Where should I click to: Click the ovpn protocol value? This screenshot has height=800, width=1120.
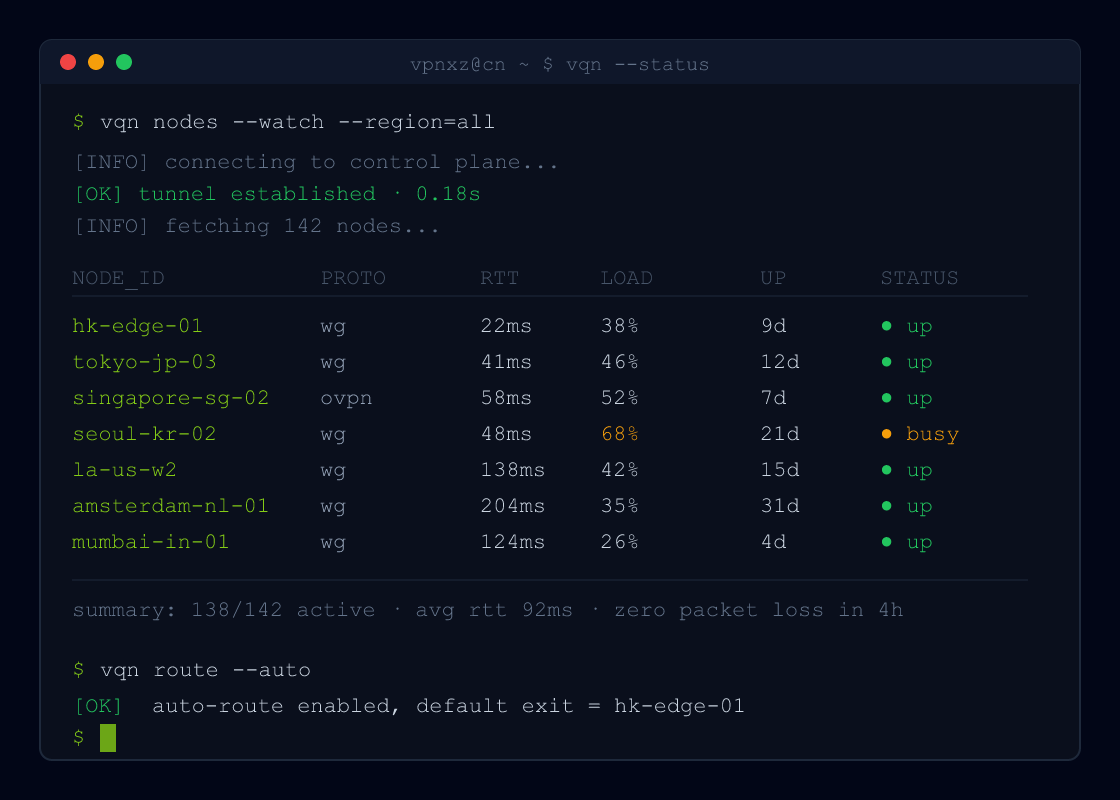tap(346, 399)
